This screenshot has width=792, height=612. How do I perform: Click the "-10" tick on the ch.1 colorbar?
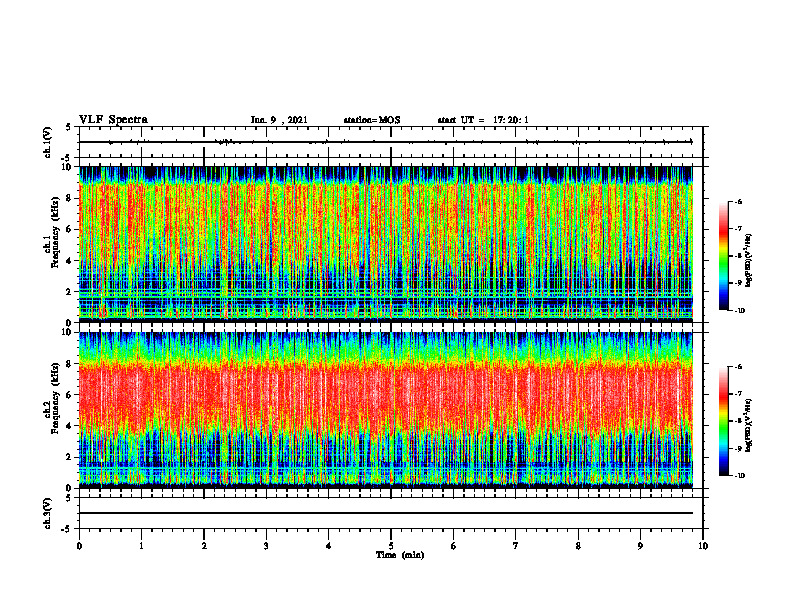click(x=739, y=311)
